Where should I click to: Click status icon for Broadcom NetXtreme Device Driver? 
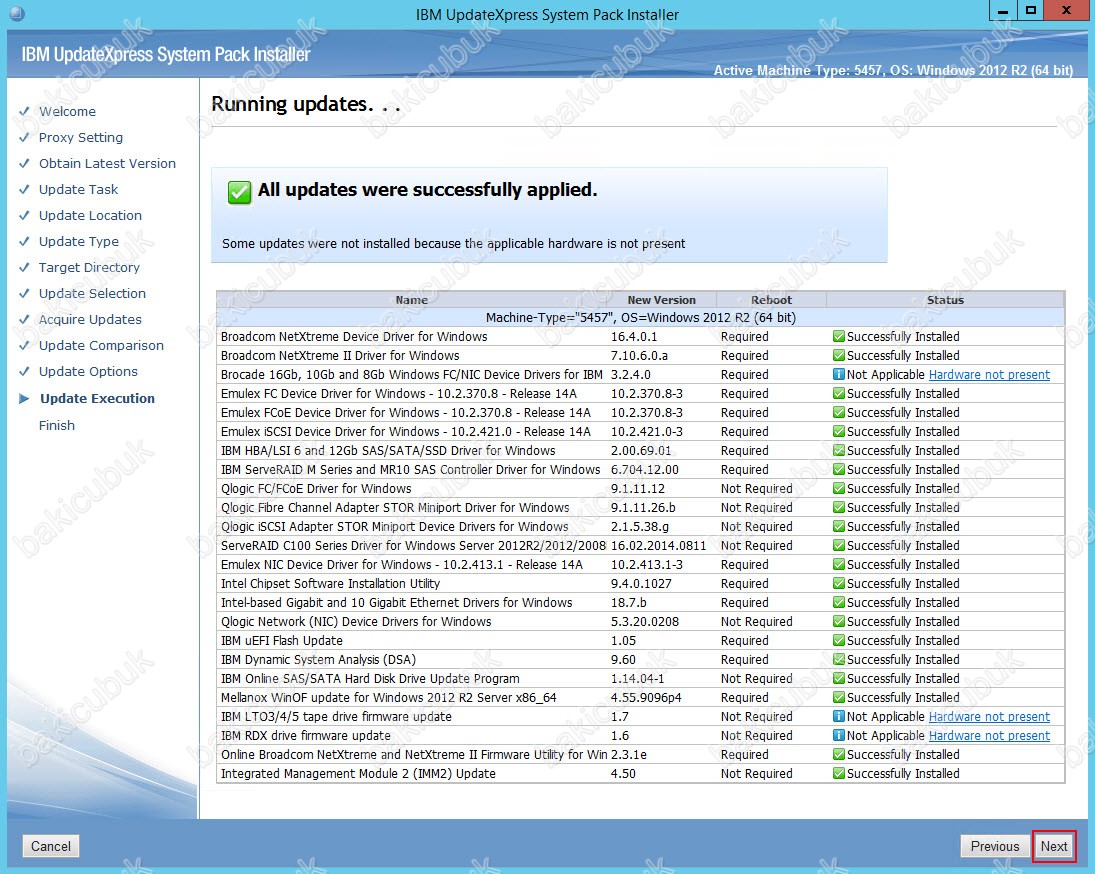click(839, 336)
